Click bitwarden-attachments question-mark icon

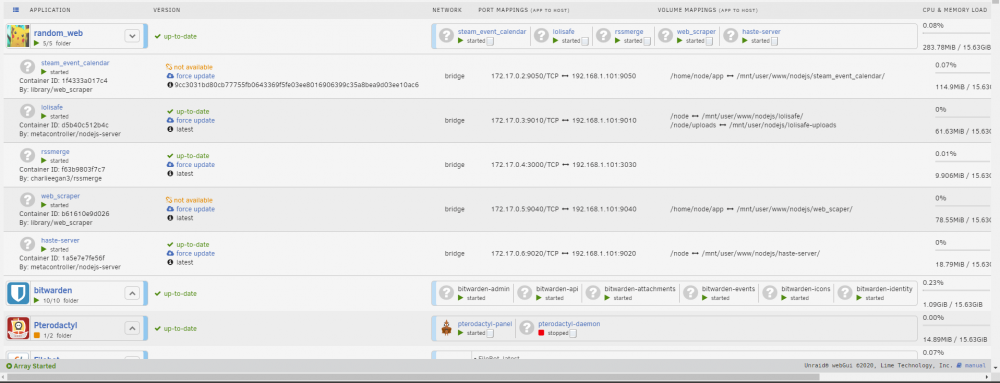(x=593, y=293)
